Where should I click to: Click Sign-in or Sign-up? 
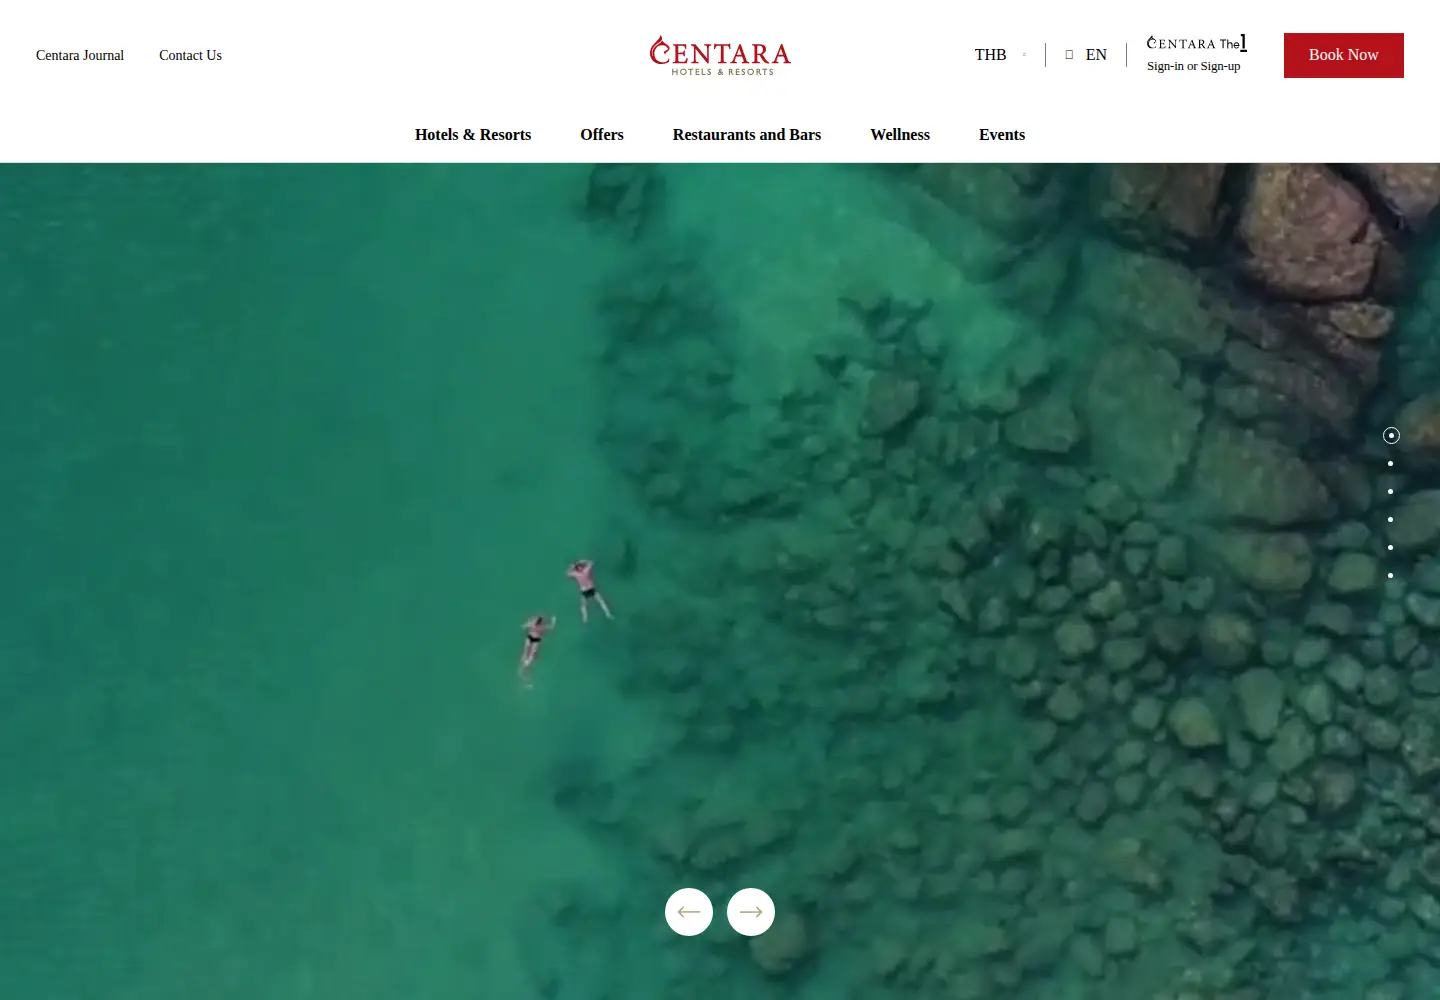pyautogui.click(x=1193, y=66)
